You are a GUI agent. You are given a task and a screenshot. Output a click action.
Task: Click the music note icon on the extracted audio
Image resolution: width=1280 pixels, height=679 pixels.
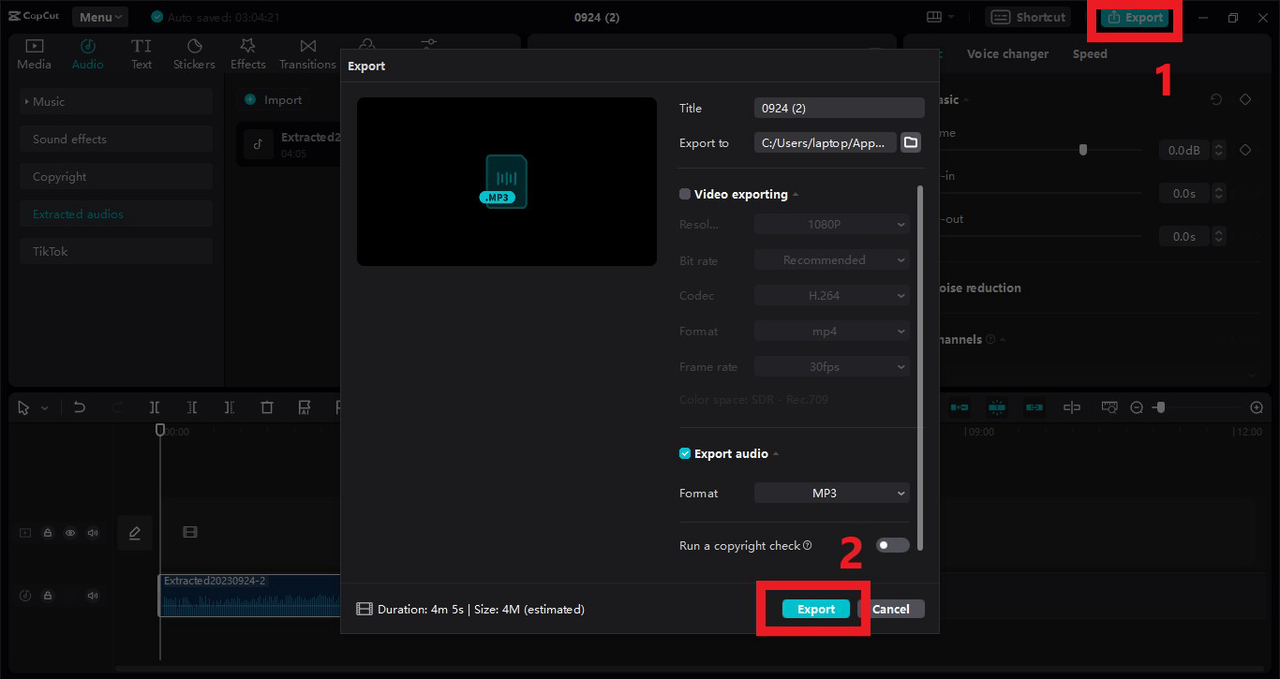258,145
